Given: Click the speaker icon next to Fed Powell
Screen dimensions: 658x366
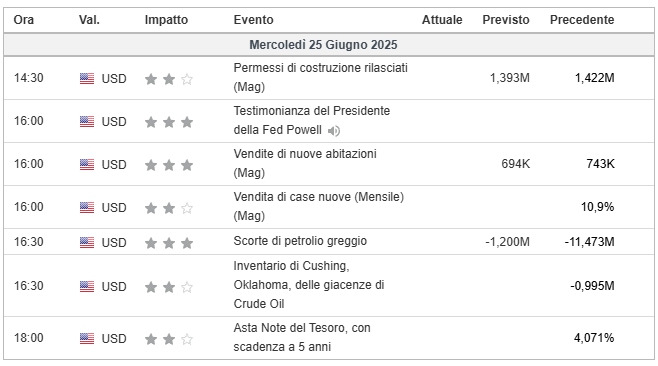Looking at the screenshot, I should click(334, 131).
